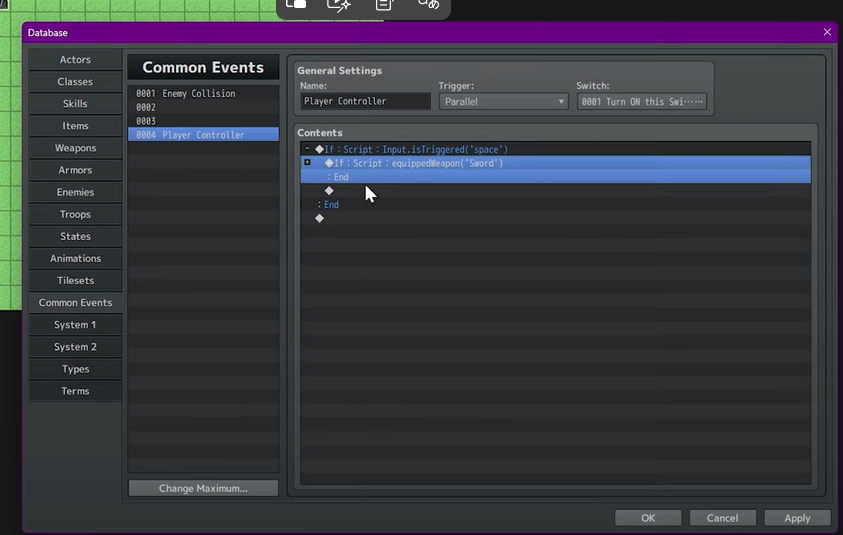843x535 pixels.
Task: Close the Database window with the X
Action: [x=827, y=32]
